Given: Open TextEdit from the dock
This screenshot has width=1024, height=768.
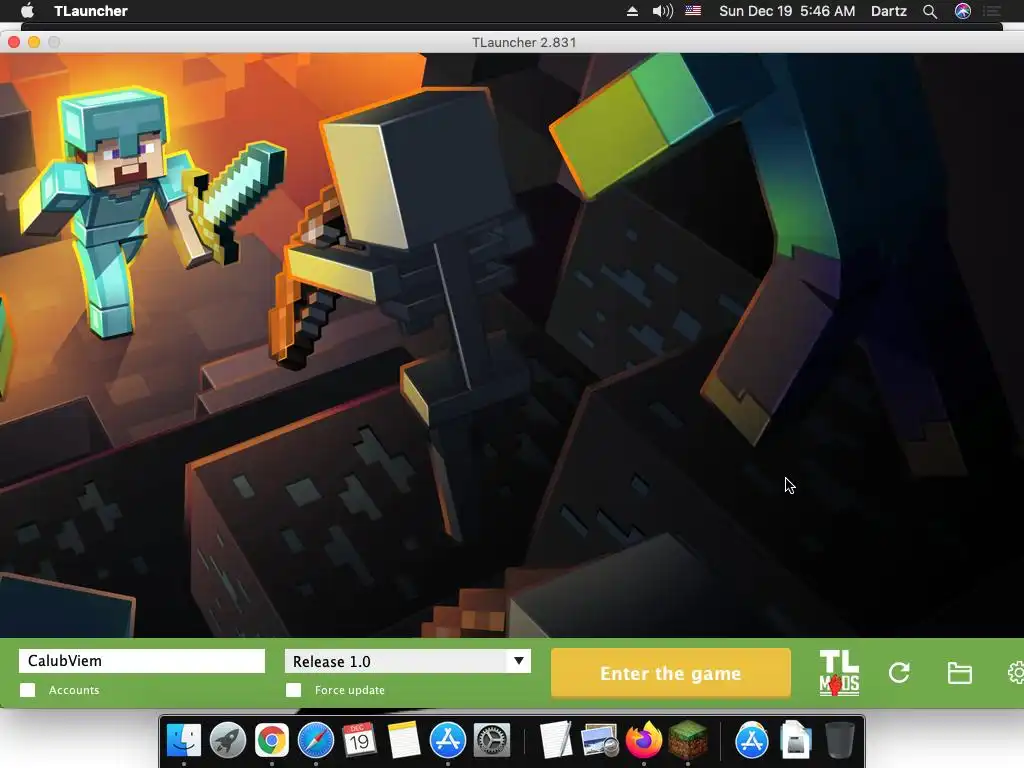Looking at the screenshot, I should 556,741.
